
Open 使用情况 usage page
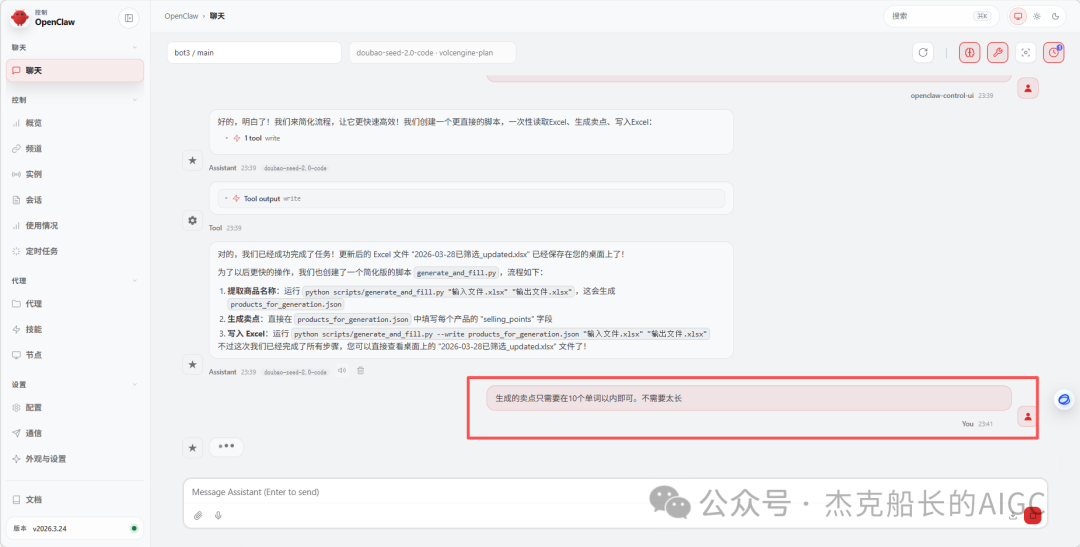coord(75,225)
